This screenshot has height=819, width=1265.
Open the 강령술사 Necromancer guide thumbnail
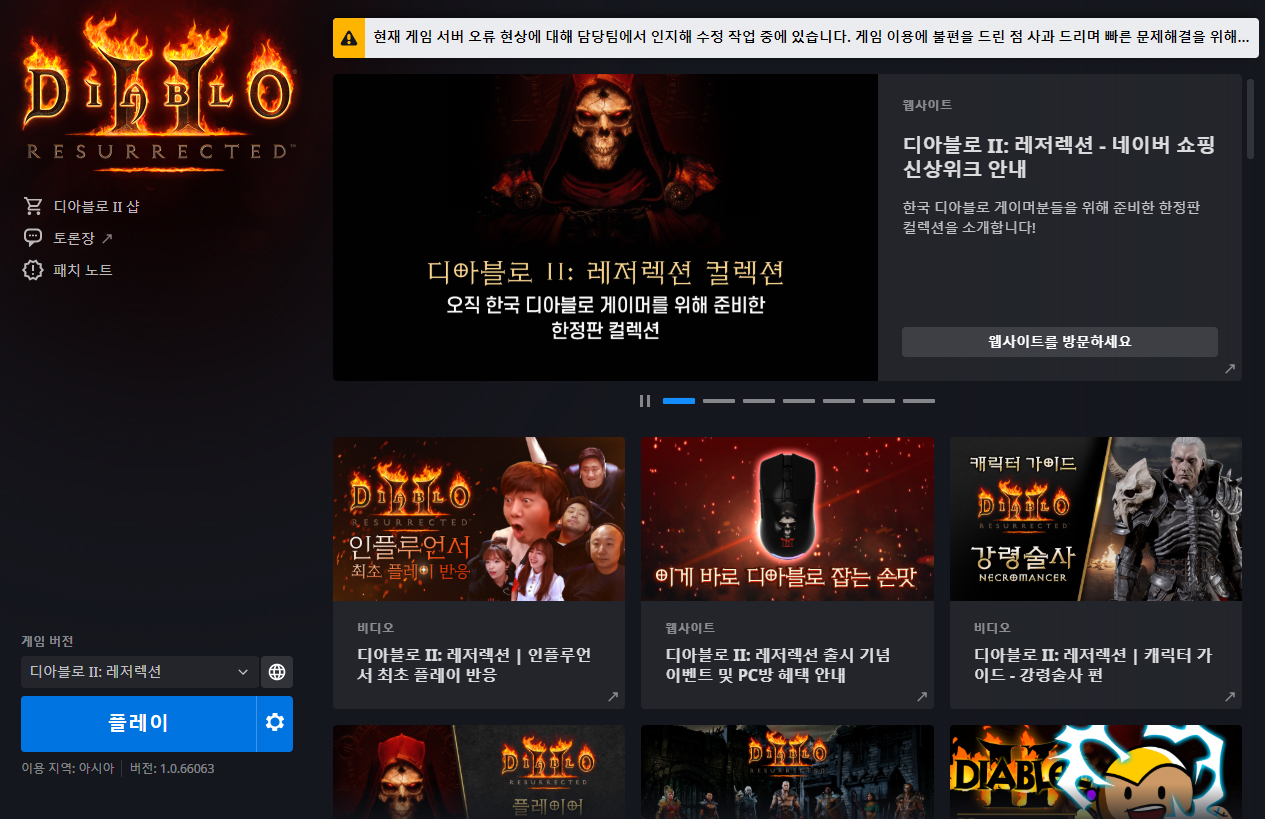[x=1096, y=519]
